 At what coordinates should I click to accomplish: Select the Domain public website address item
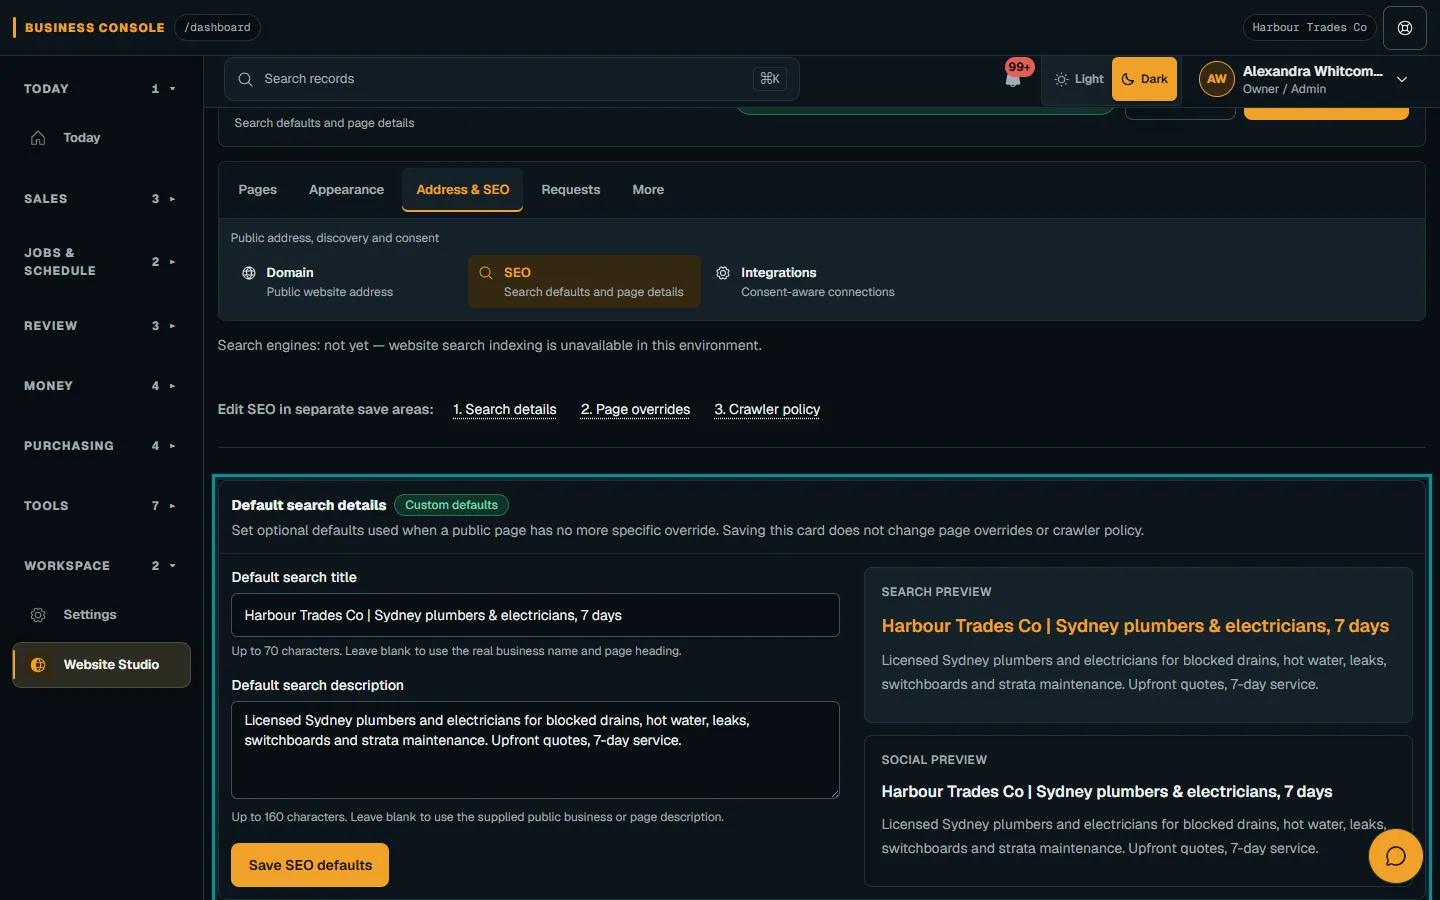tap(346, 282)
